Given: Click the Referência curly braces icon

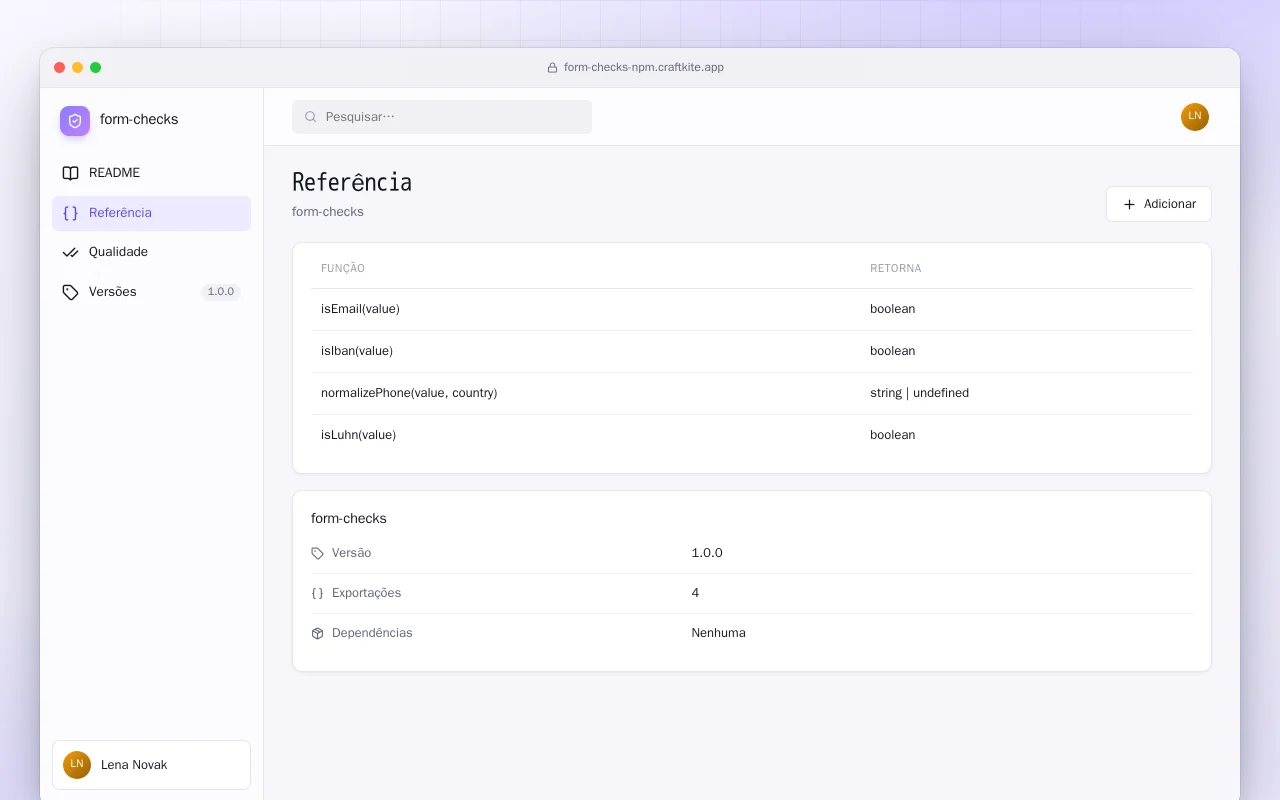Looking at the screenshot, I should (70, 213).
